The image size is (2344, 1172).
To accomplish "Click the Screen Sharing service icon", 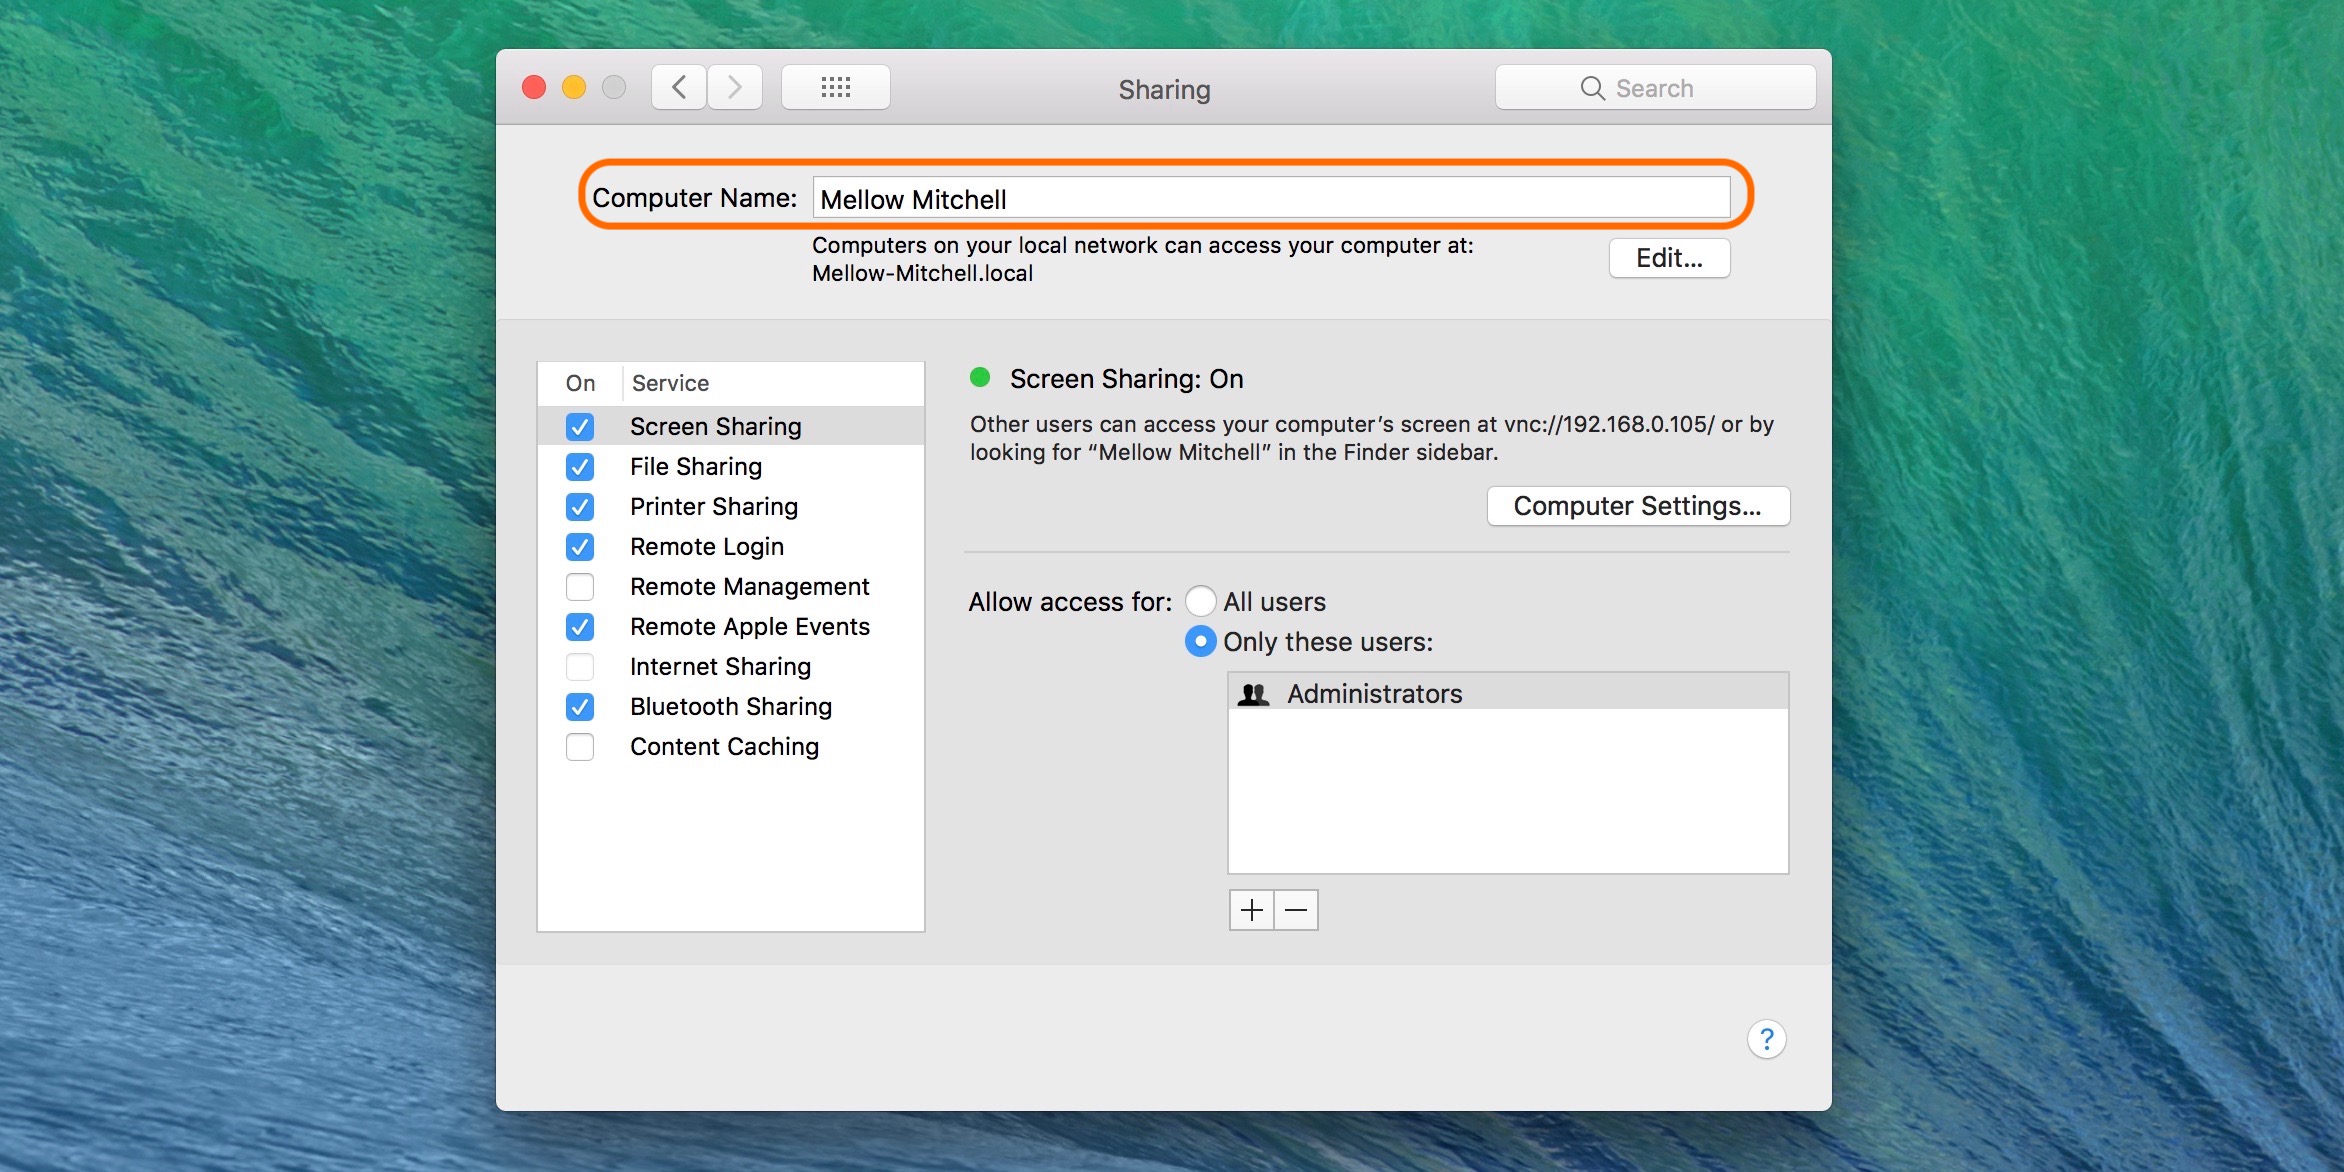I will 580,426.
